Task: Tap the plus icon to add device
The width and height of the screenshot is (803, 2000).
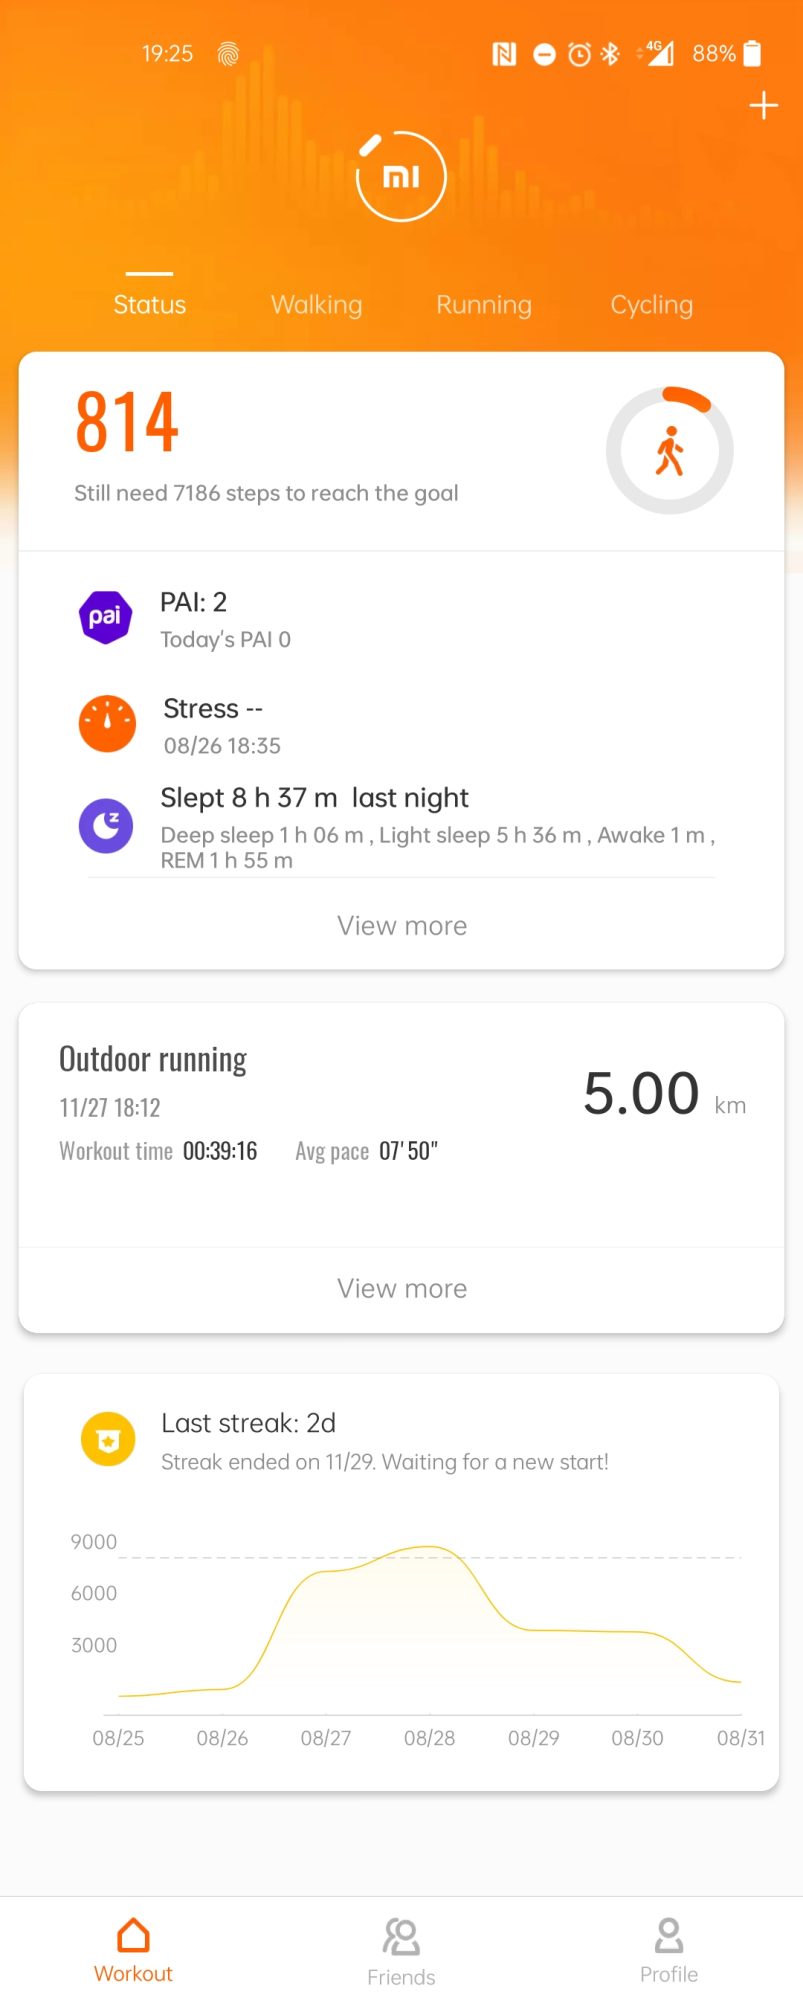Action: (763, 106)
